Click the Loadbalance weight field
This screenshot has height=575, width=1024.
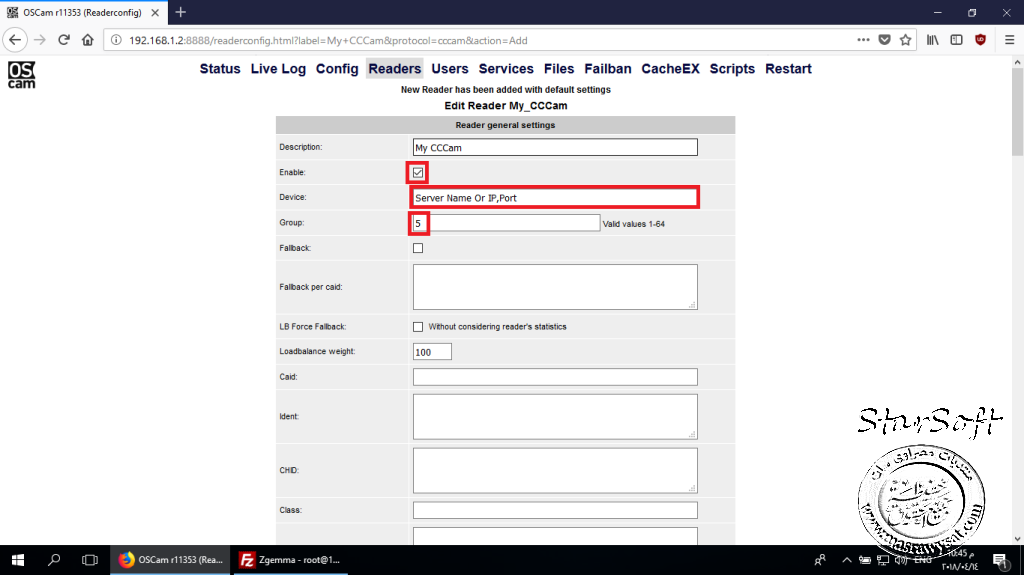(x=432, y=352)
